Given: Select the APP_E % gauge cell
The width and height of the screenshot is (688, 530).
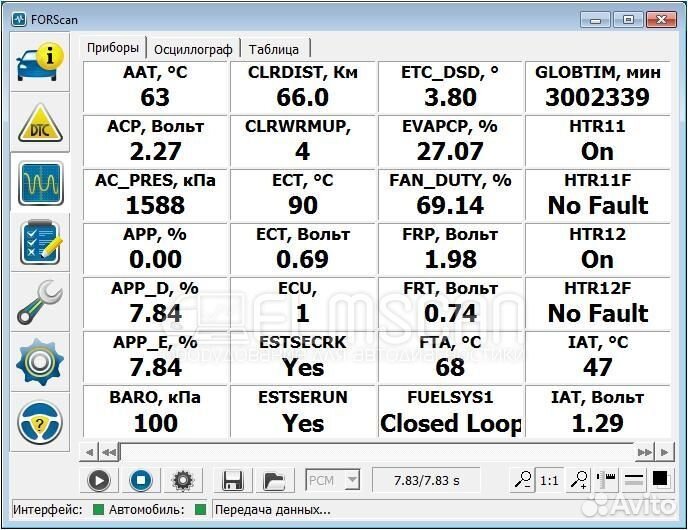Looking at the screenshot, I should 155,357.
